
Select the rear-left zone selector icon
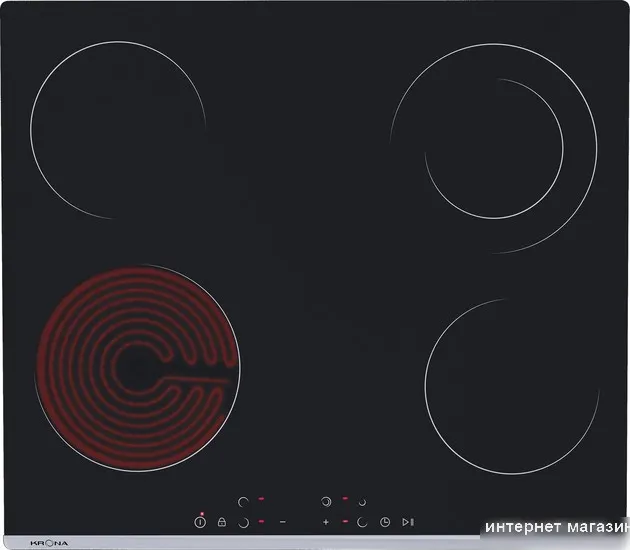tap(243, 502)
